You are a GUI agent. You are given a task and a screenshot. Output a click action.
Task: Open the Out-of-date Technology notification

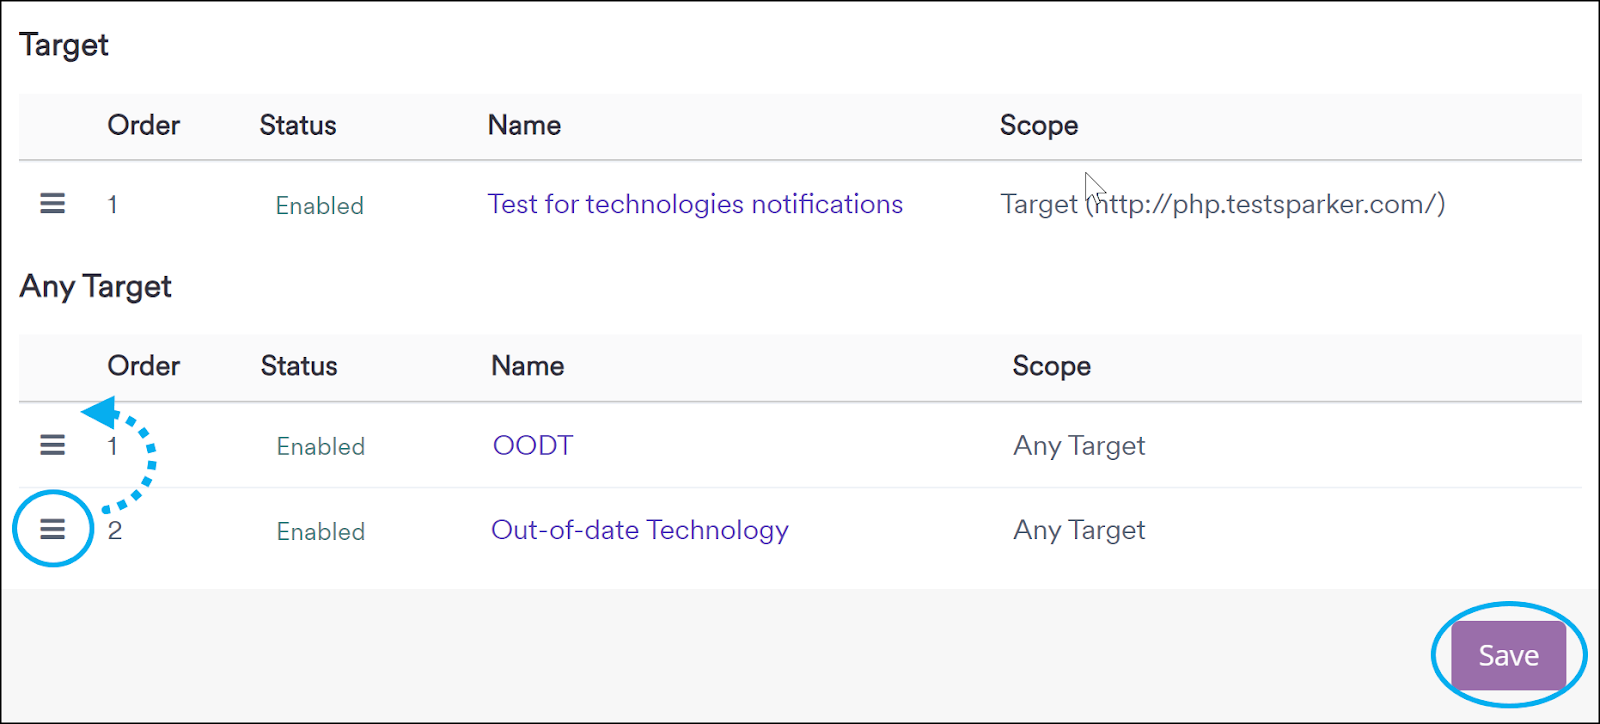639,530
